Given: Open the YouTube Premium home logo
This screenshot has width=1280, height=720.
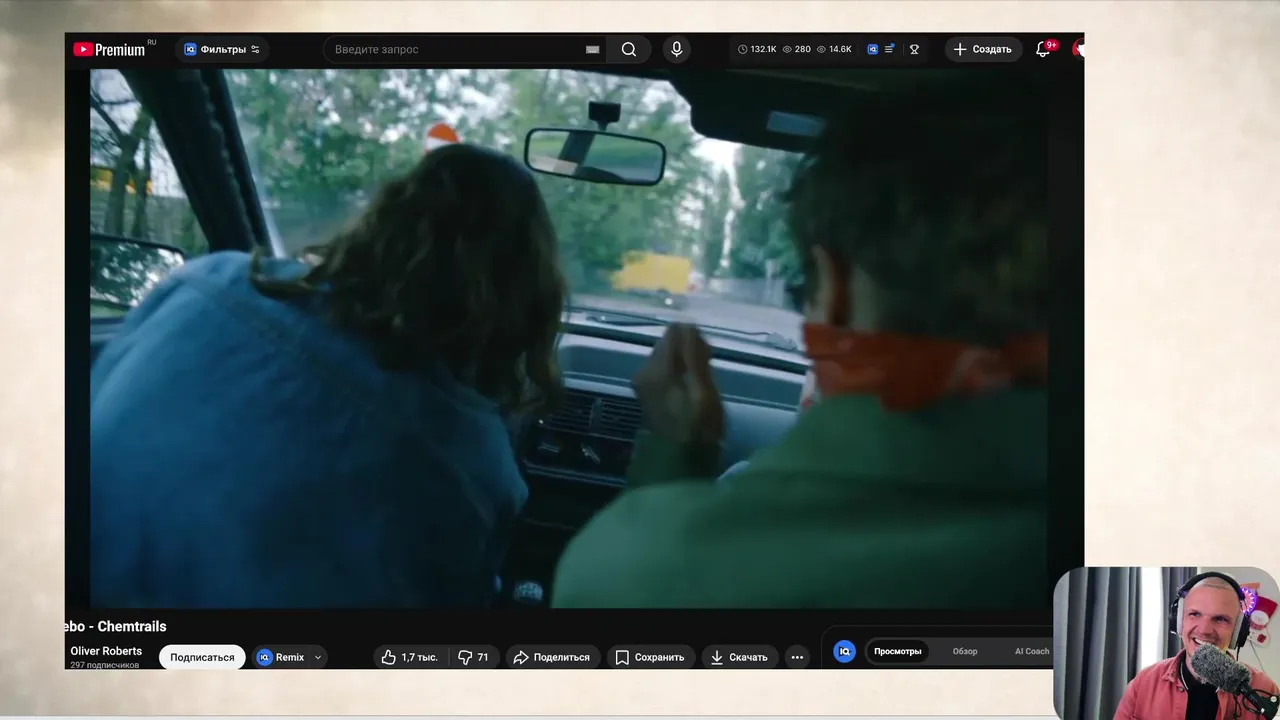Looking at the screenshot, I should click(x=110, y=49).
